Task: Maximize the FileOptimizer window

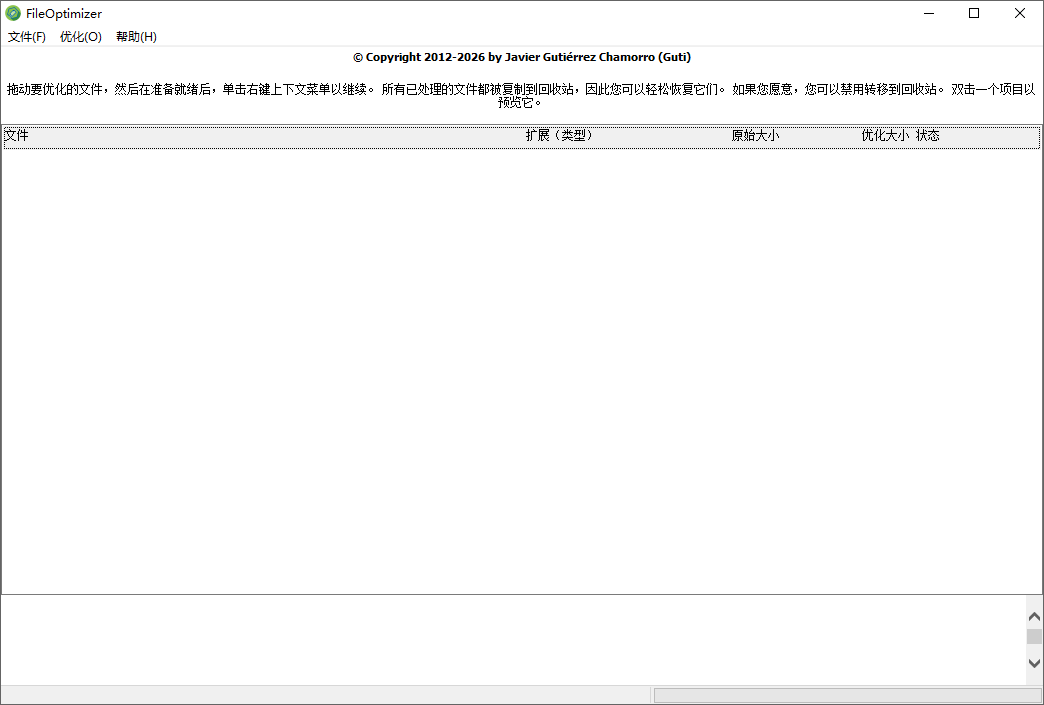Action: (x=974, y=13)
